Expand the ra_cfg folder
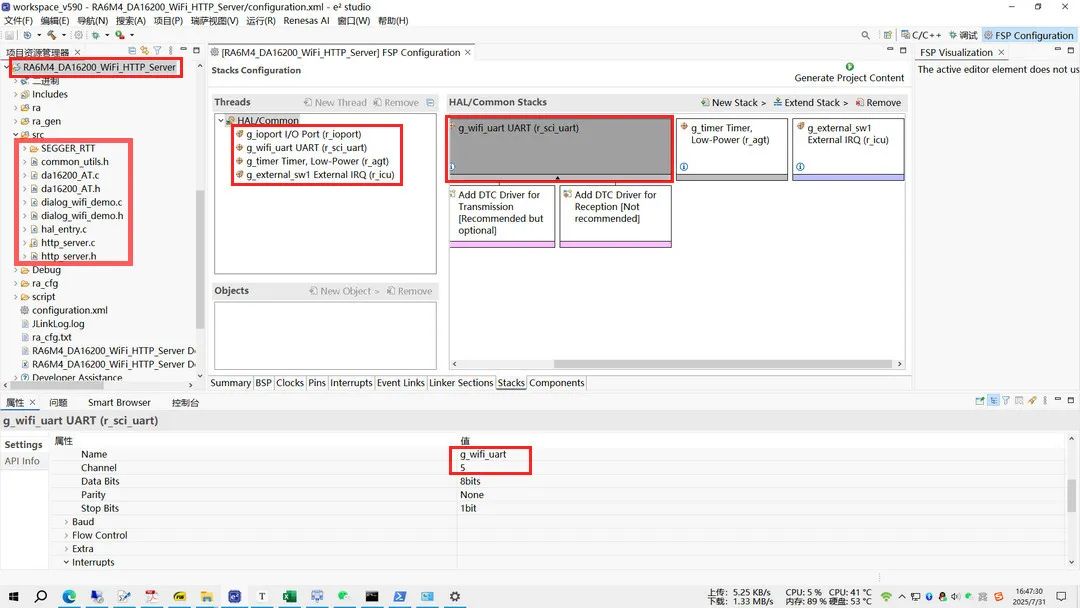1080x608 pixels. [x=16, y=283]
